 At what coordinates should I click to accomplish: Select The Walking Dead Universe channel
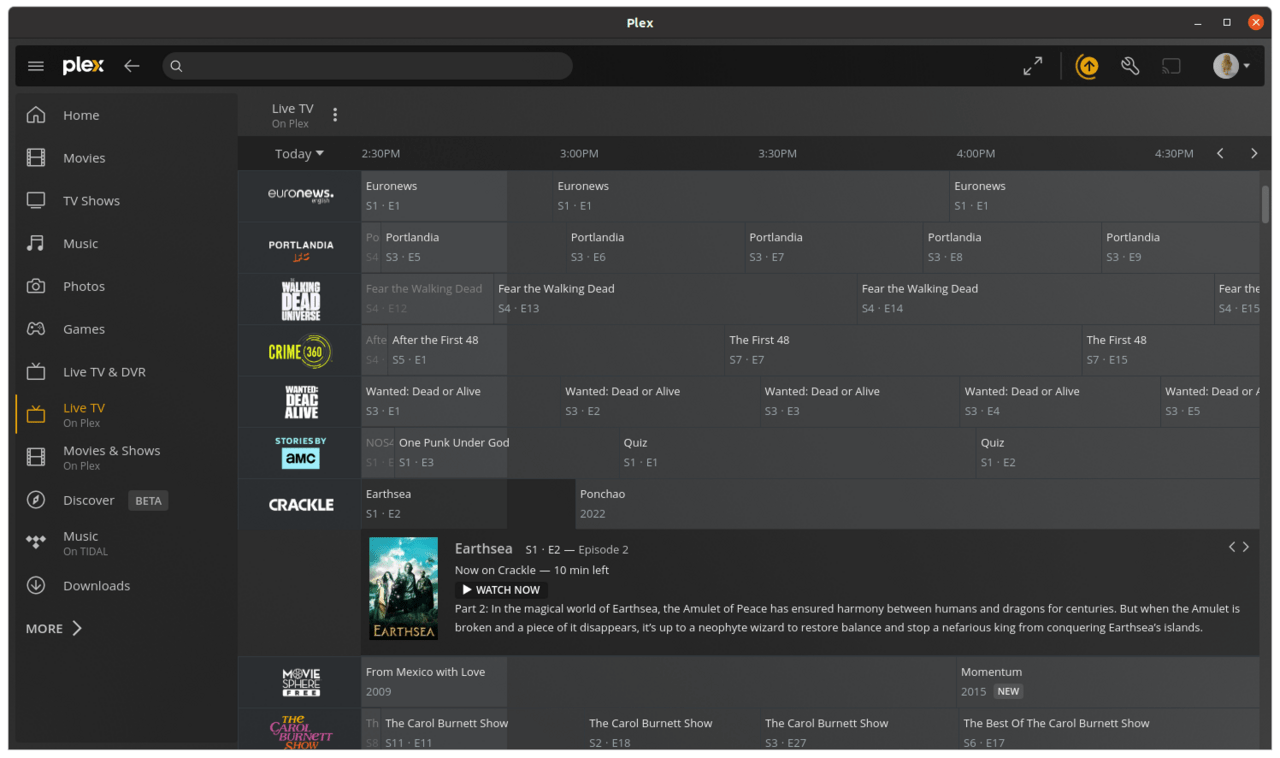pos(300,299)
